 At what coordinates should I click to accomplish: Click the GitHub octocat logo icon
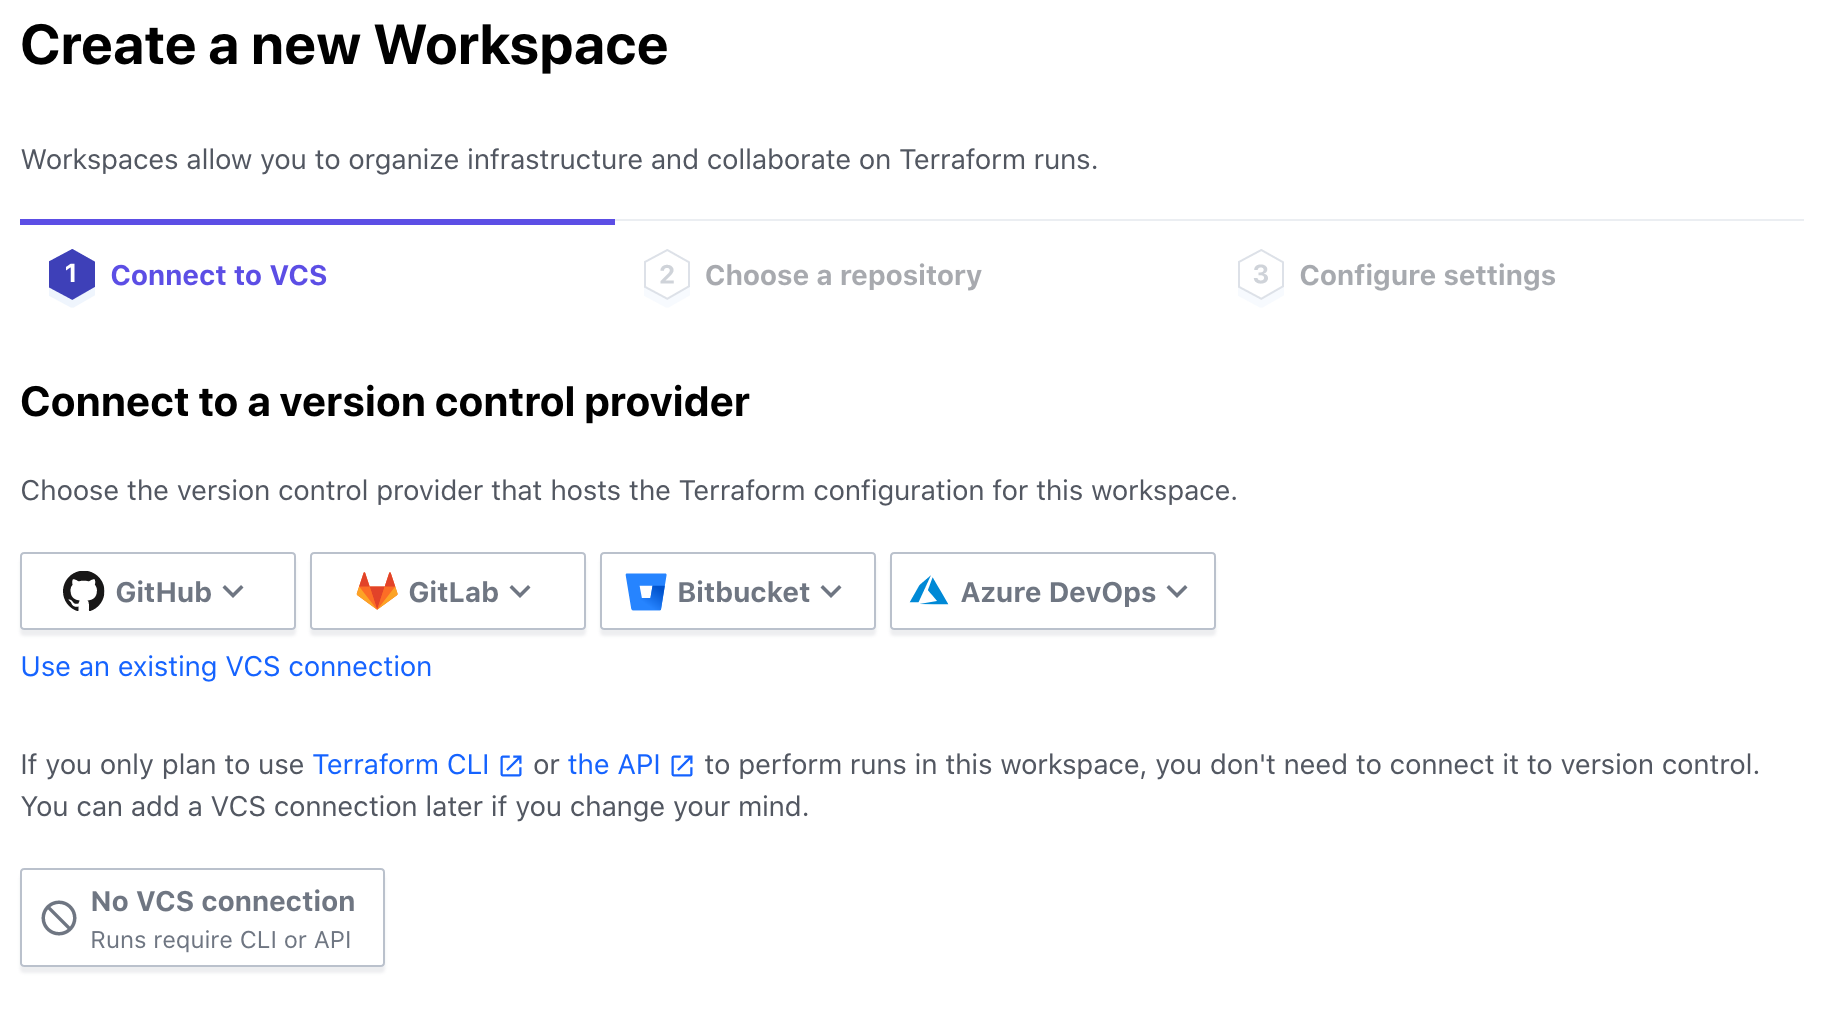pos(83,591)
